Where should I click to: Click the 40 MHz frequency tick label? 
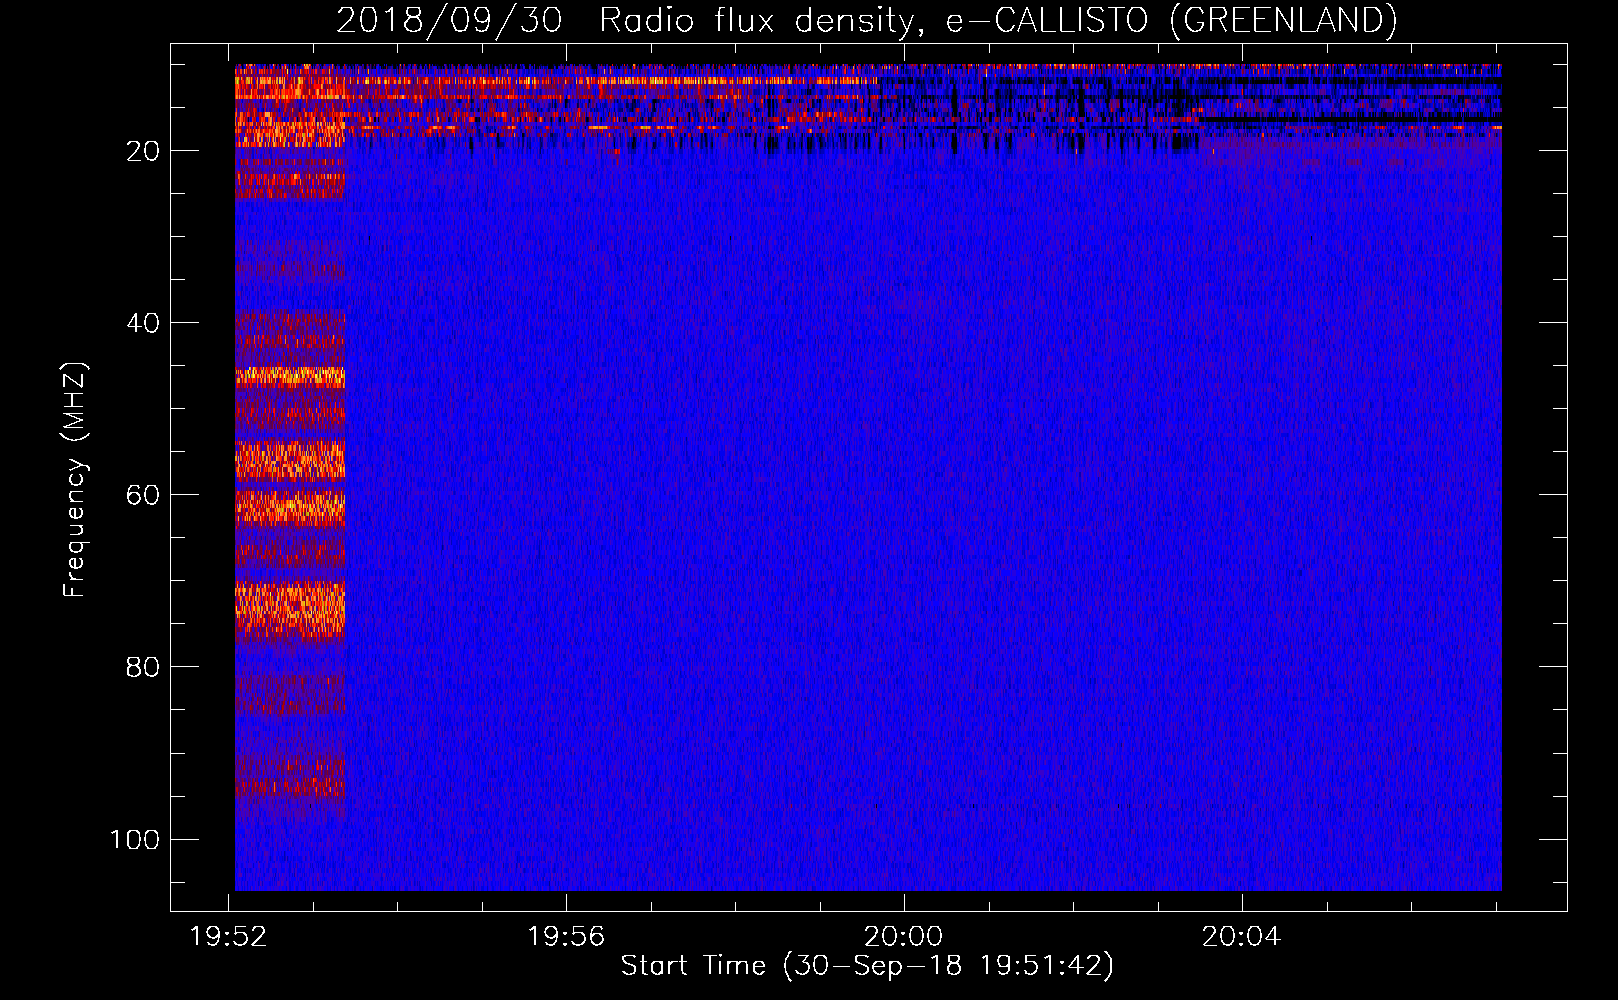tap(143, 323)
